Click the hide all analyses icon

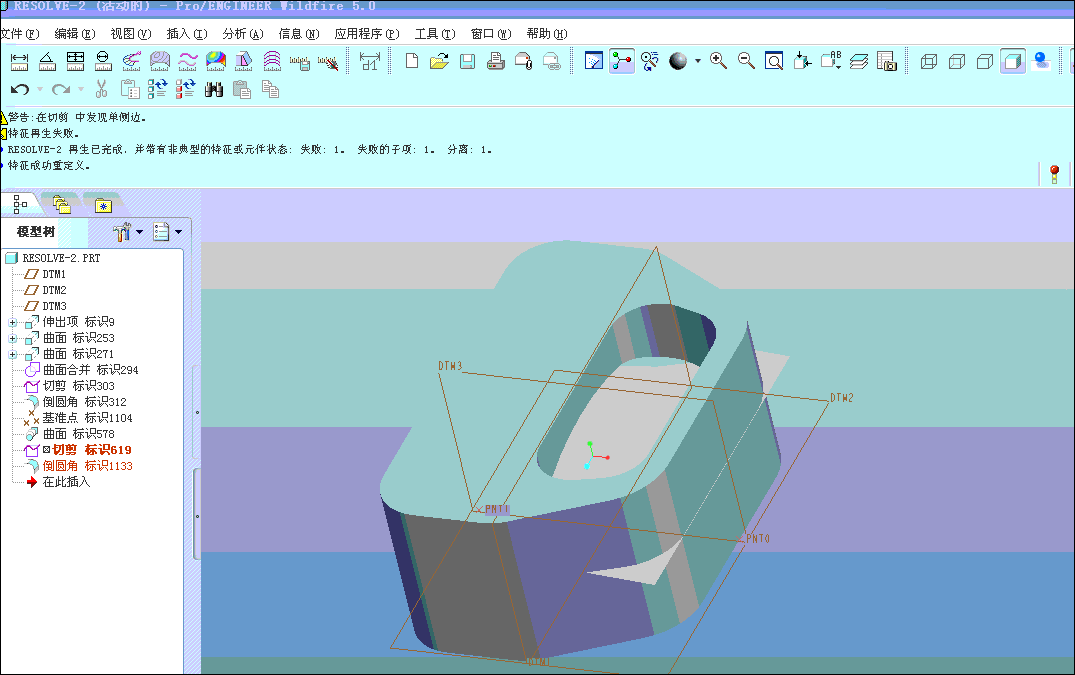(328, 63)
